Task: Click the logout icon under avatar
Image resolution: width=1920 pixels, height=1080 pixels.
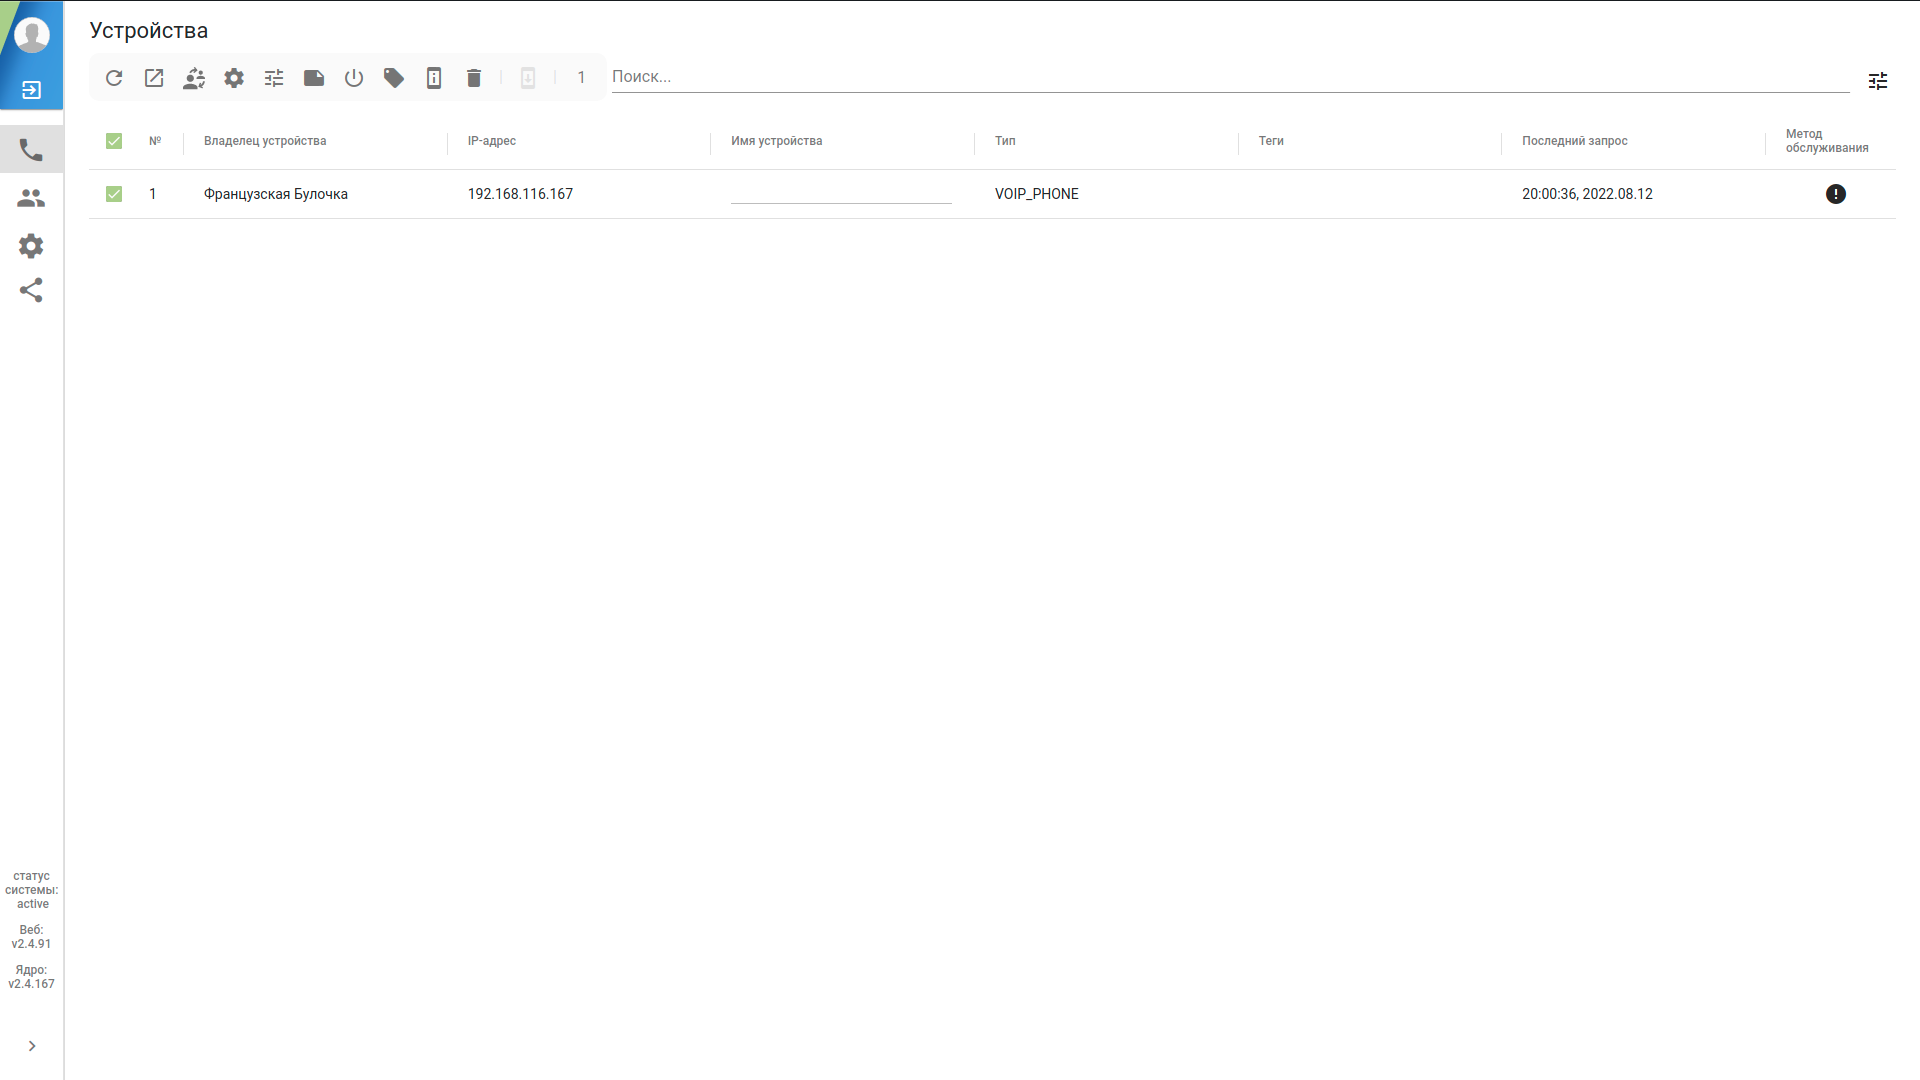Action: point(31,90)
